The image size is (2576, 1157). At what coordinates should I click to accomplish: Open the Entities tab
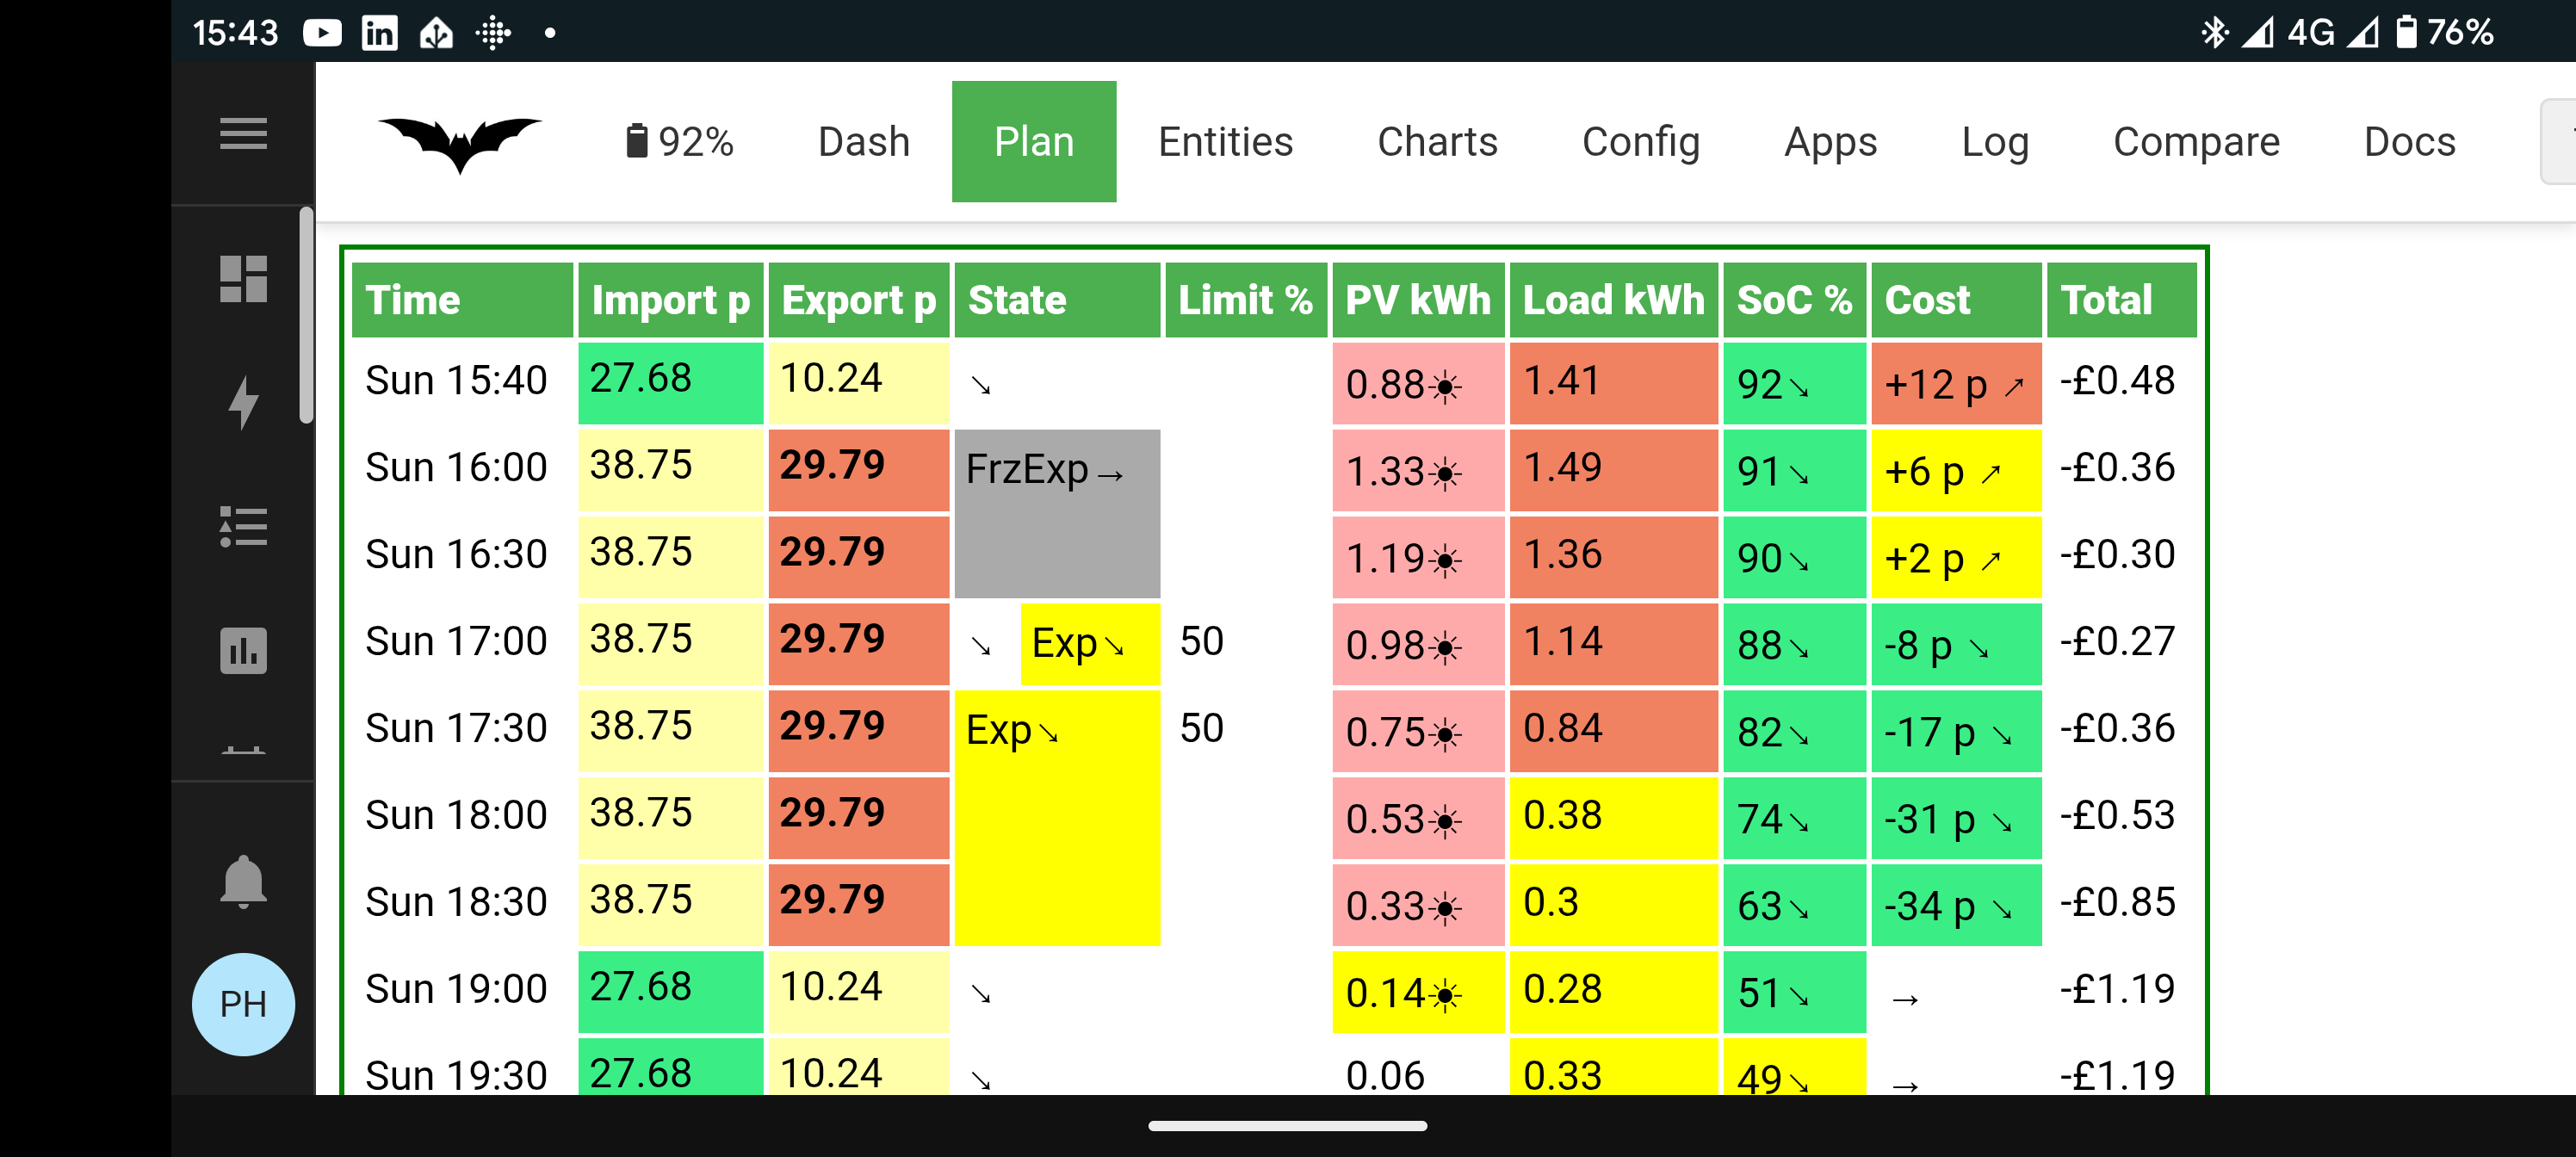[1225, 142]
